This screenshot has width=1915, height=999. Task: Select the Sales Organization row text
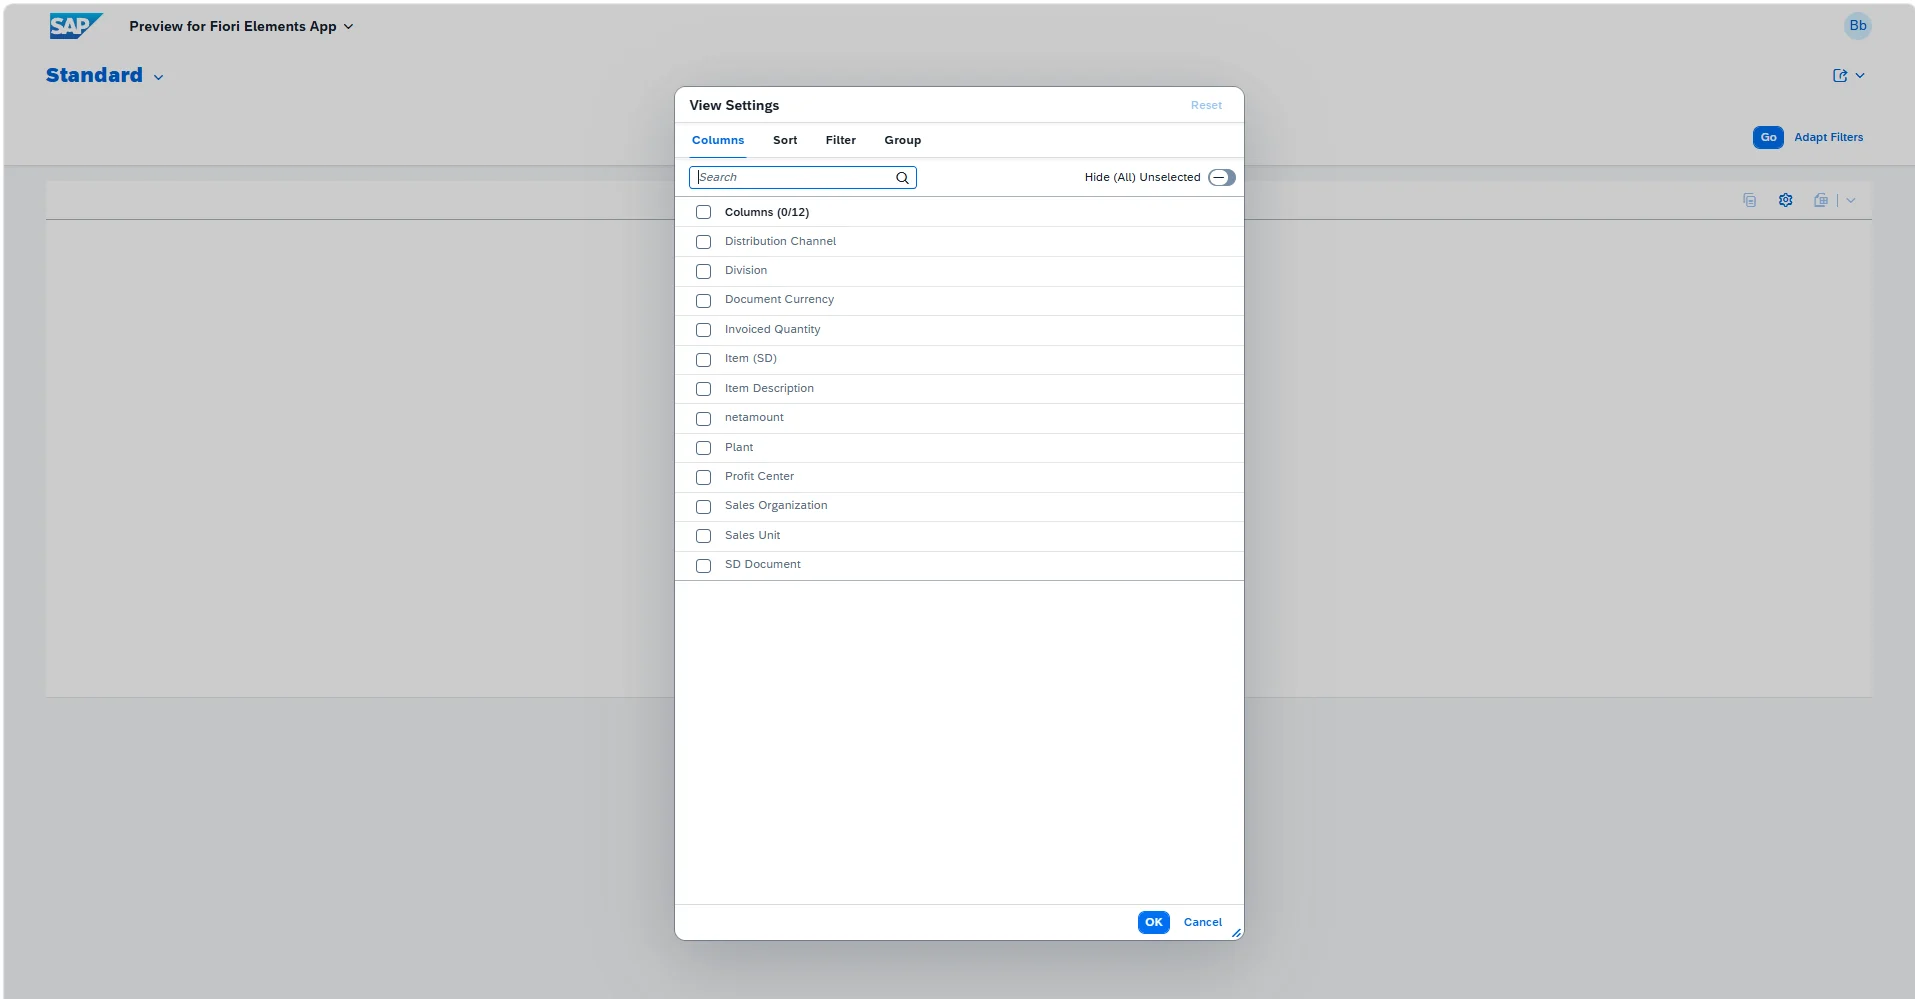click(776, 506)
